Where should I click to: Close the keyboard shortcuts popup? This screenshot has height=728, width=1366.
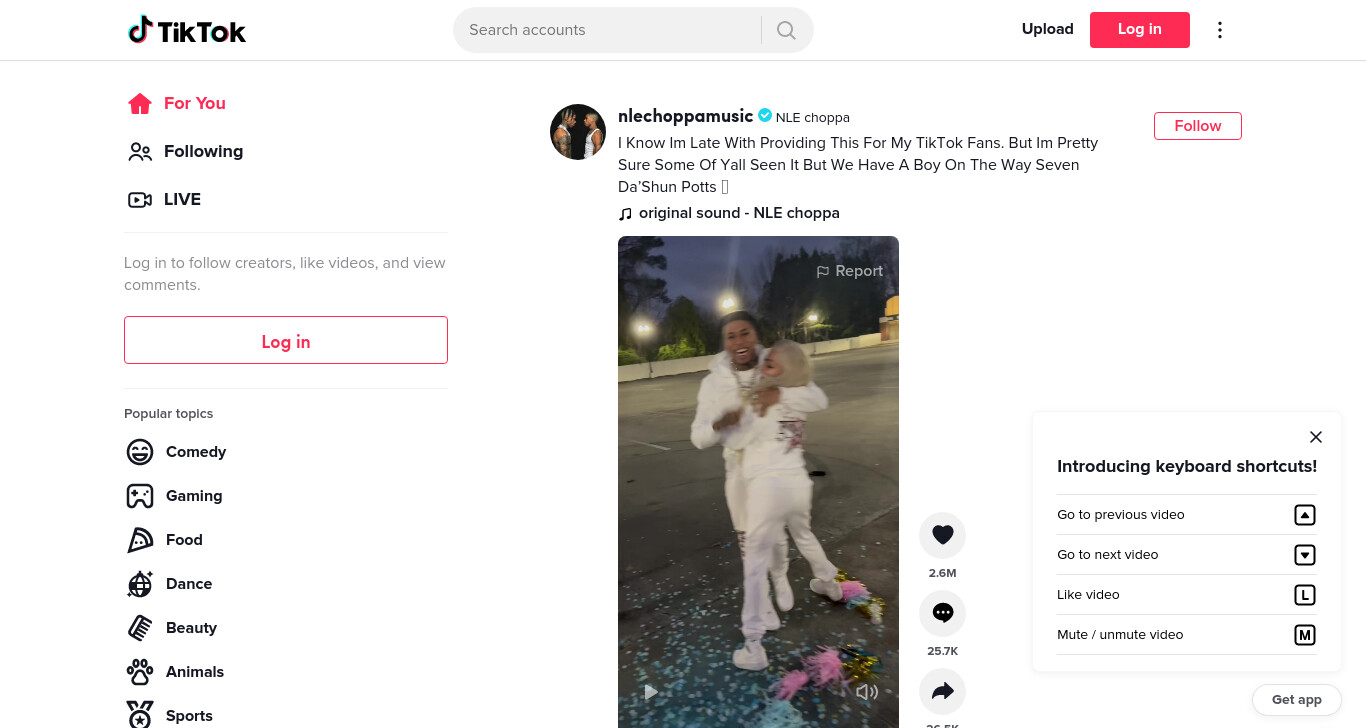coord(1316,437)
